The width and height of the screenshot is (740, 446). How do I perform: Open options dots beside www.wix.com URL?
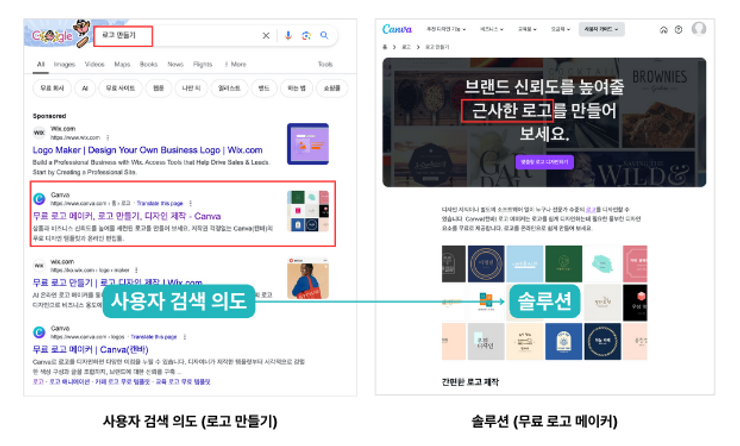tap(108, 138)
